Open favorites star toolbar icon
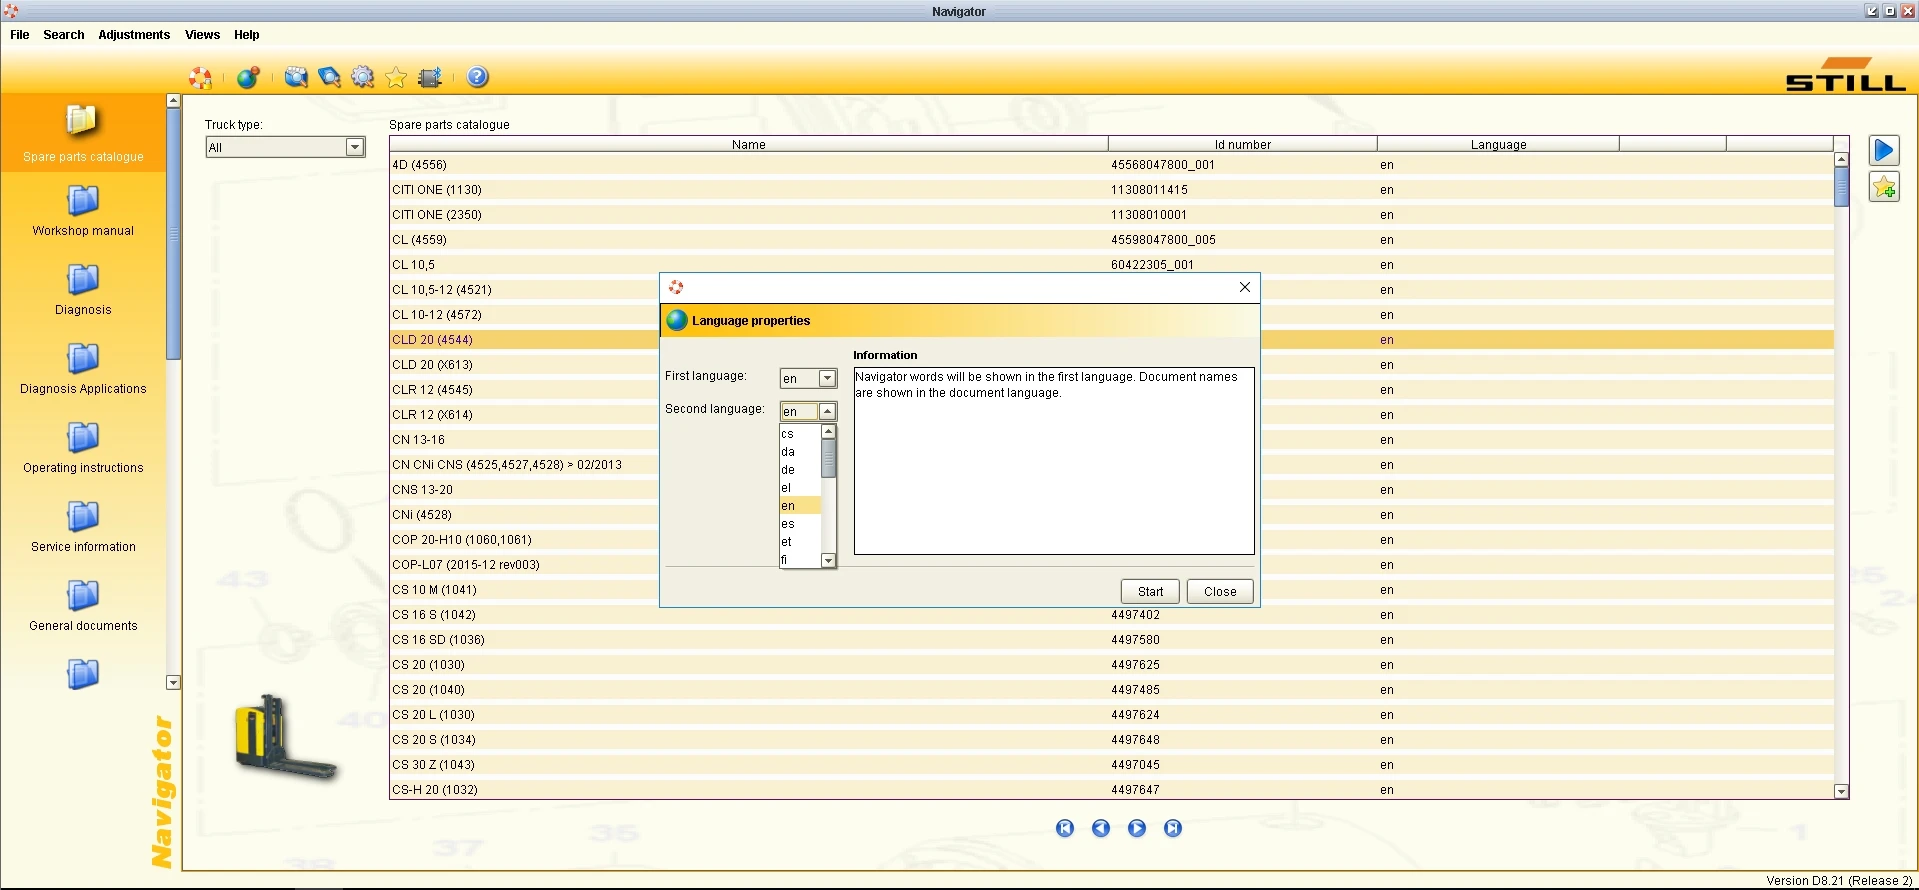The width and height of the screenshot is (1919, 890). tap(396, 77)
